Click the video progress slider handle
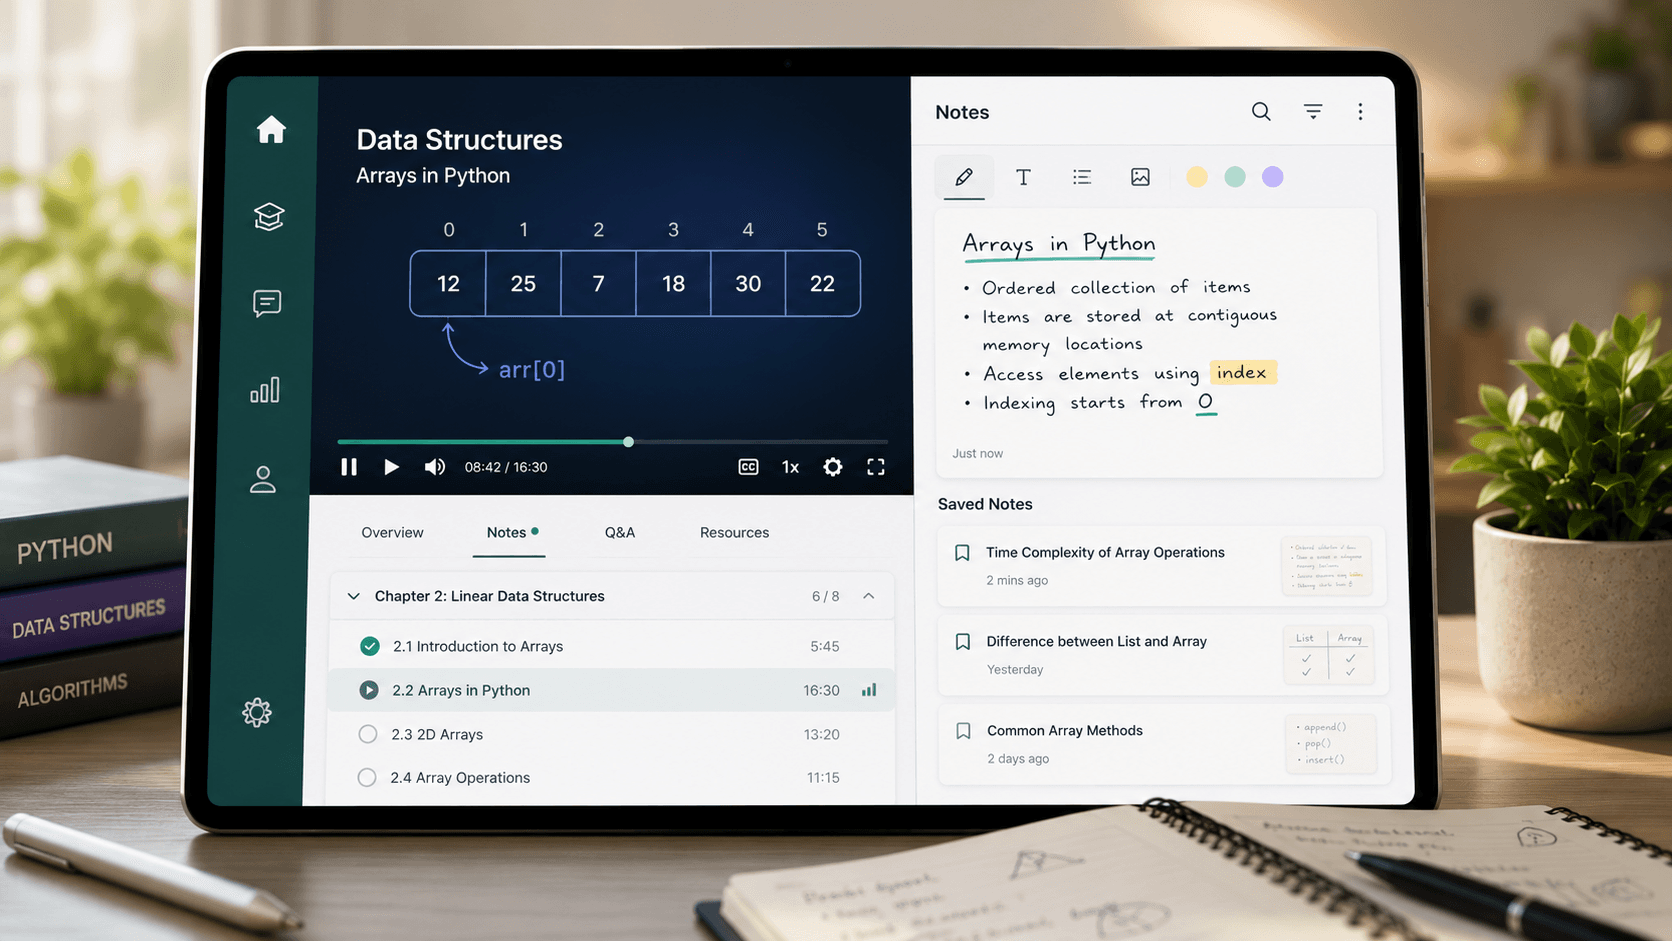This screenshot has height=941, width=1672. click(628, 442)
